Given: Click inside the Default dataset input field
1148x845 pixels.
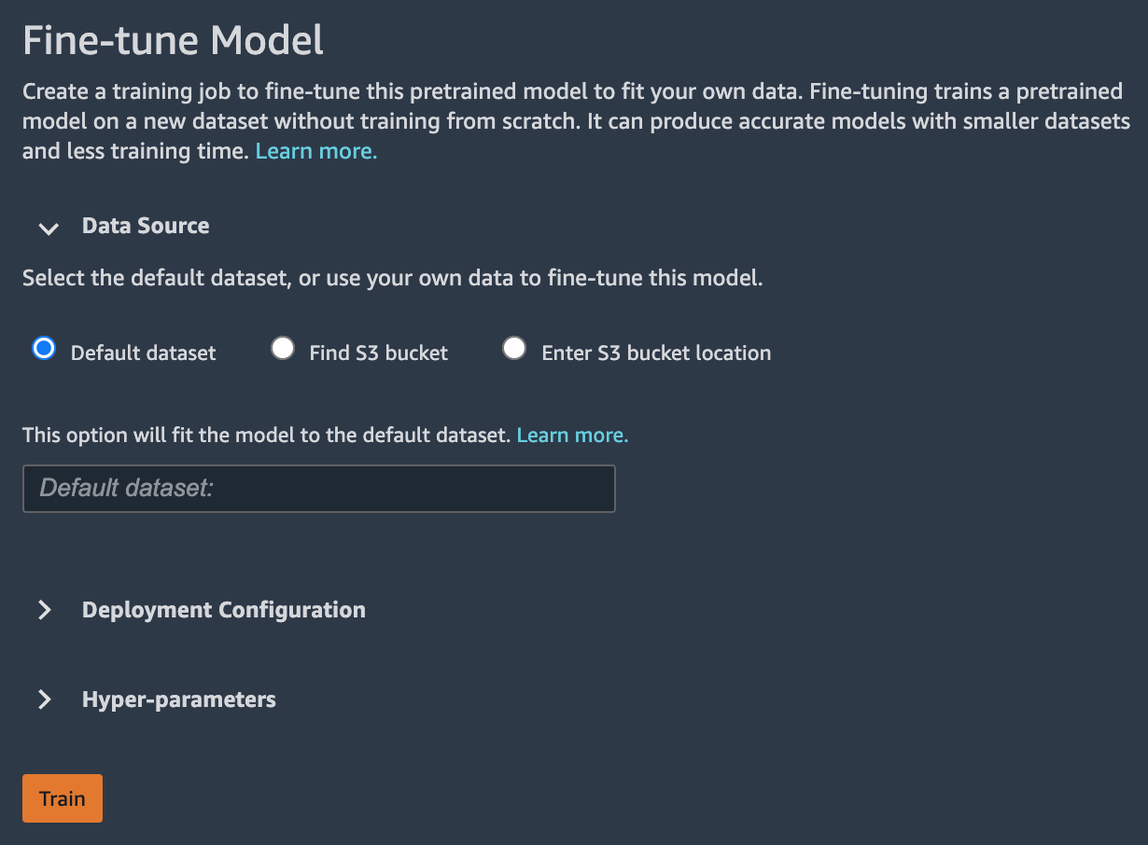Looking at the screenshot, I should 318,488.
